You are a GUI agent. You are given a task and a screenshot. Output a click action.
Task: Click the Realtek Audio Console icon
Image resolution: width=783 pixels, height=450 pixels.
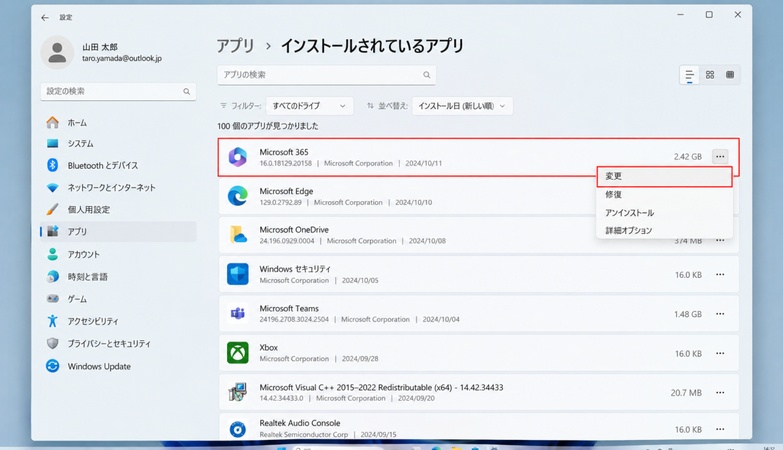pyautogui.click(x=238, y=429)
